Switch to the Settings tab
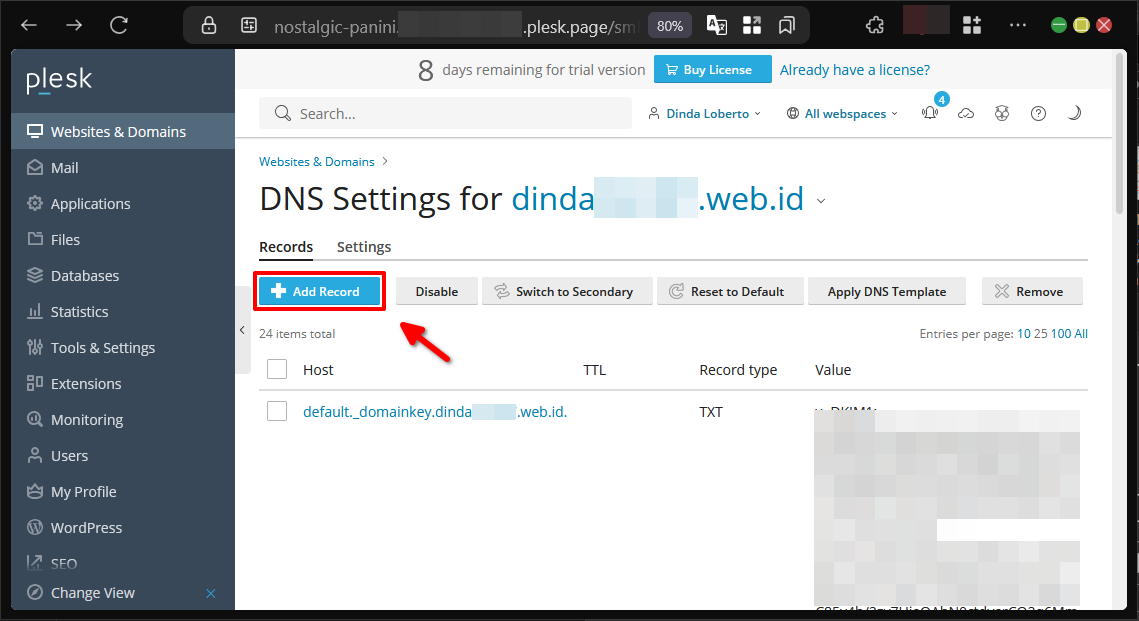Image resolution: width=1139 pixels, height=621 pixels. tap(364, 247)
